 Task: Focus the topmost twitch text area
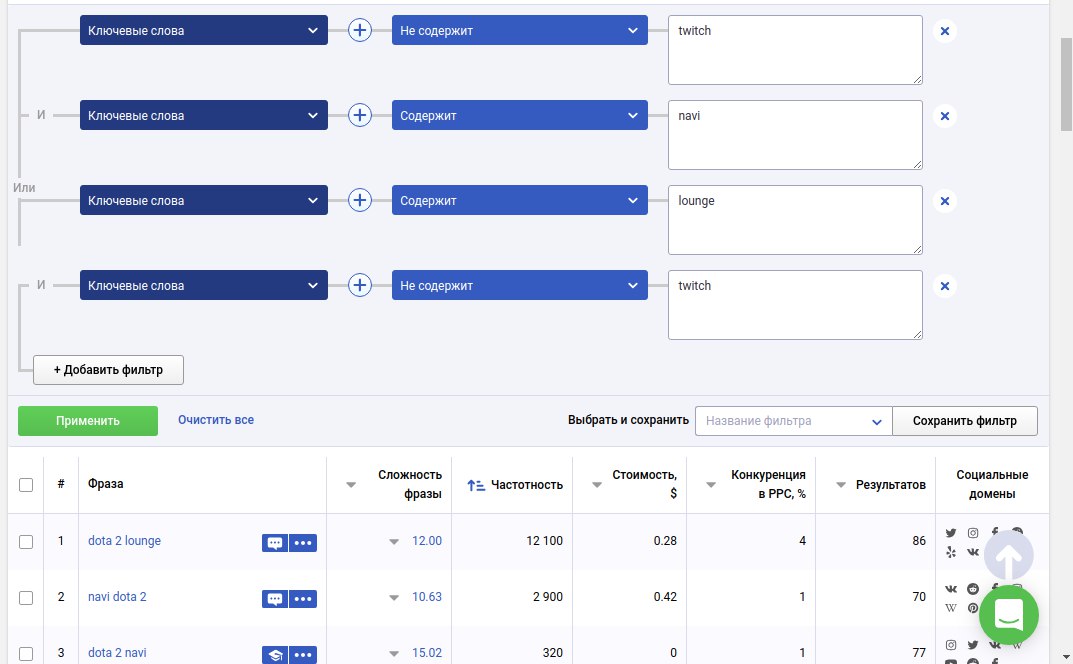tap(795, 50)
